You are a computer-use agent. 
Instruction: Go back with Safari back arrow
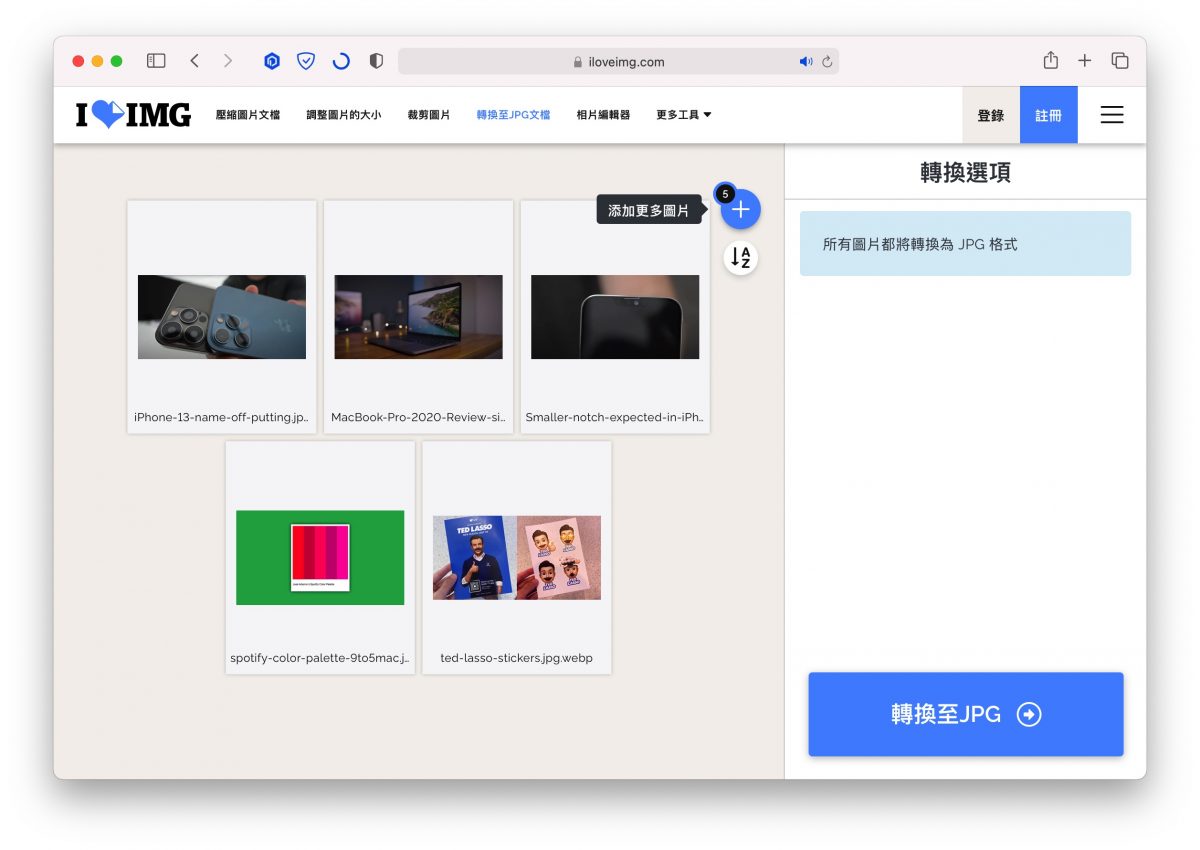coord(194,61)
